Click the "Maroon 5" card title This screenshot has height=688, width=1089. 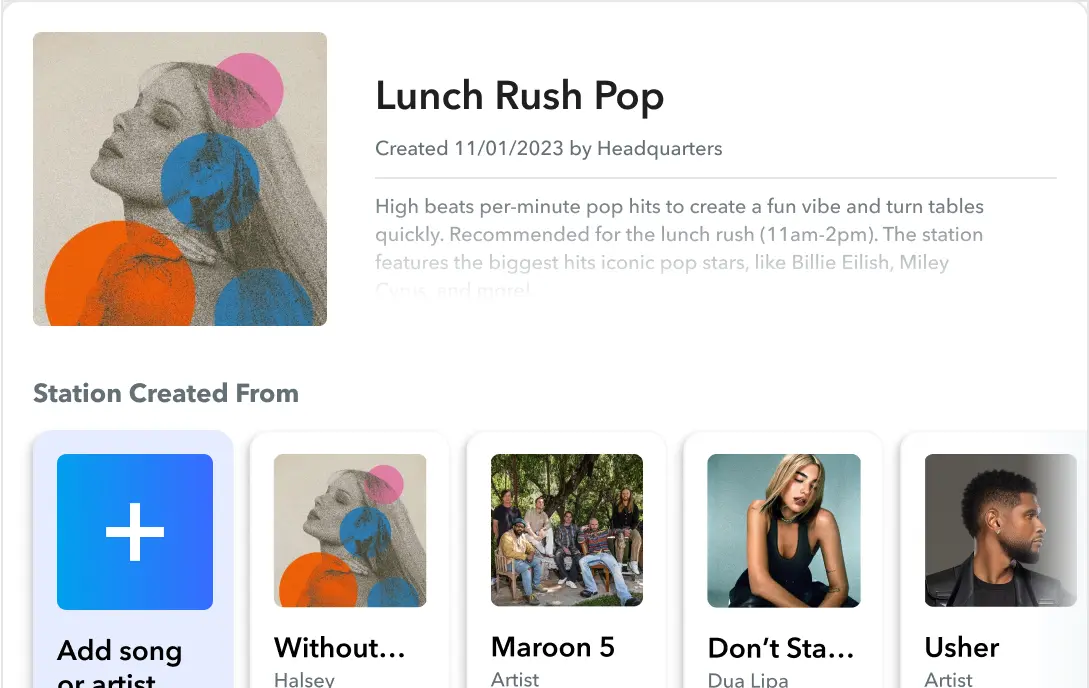pos(553,647)
